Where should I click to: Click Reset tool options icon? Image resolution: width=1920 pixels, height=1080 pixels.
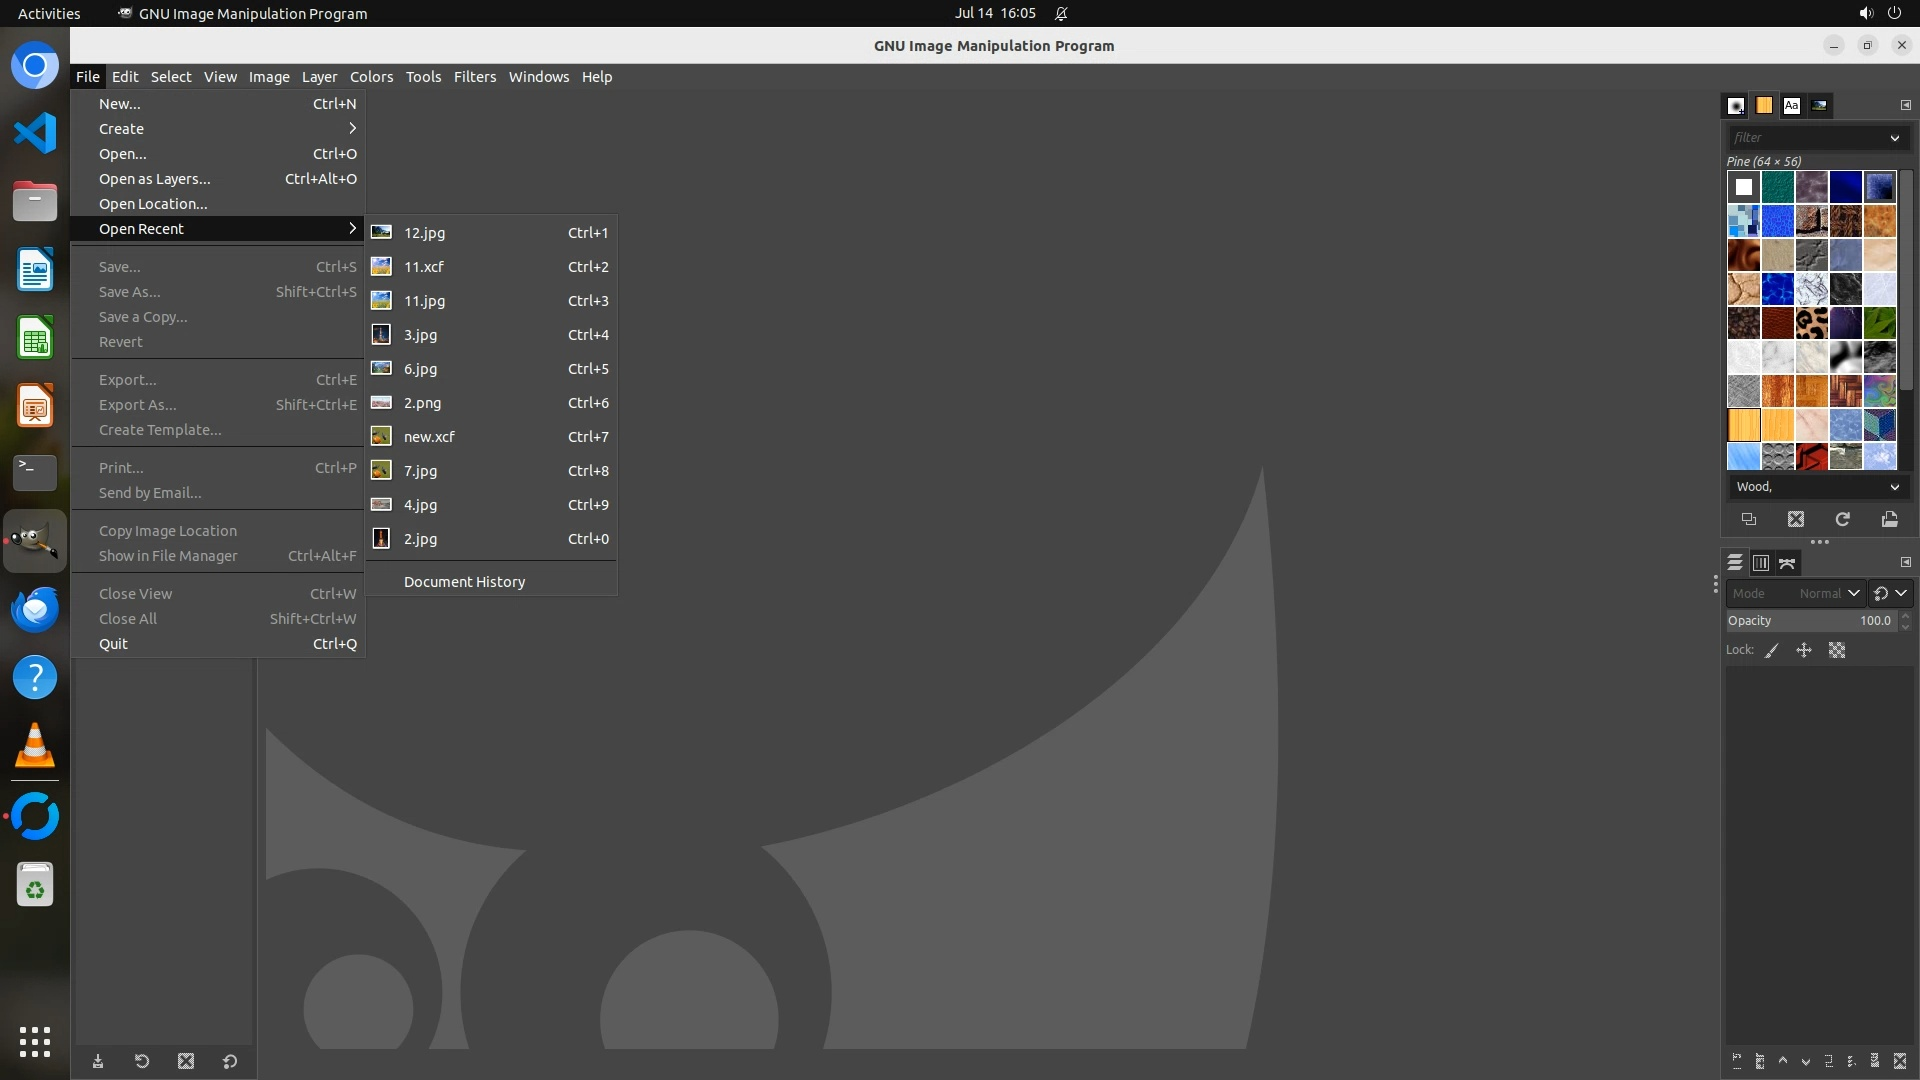pyautogui.click(x=230, y=1061)
